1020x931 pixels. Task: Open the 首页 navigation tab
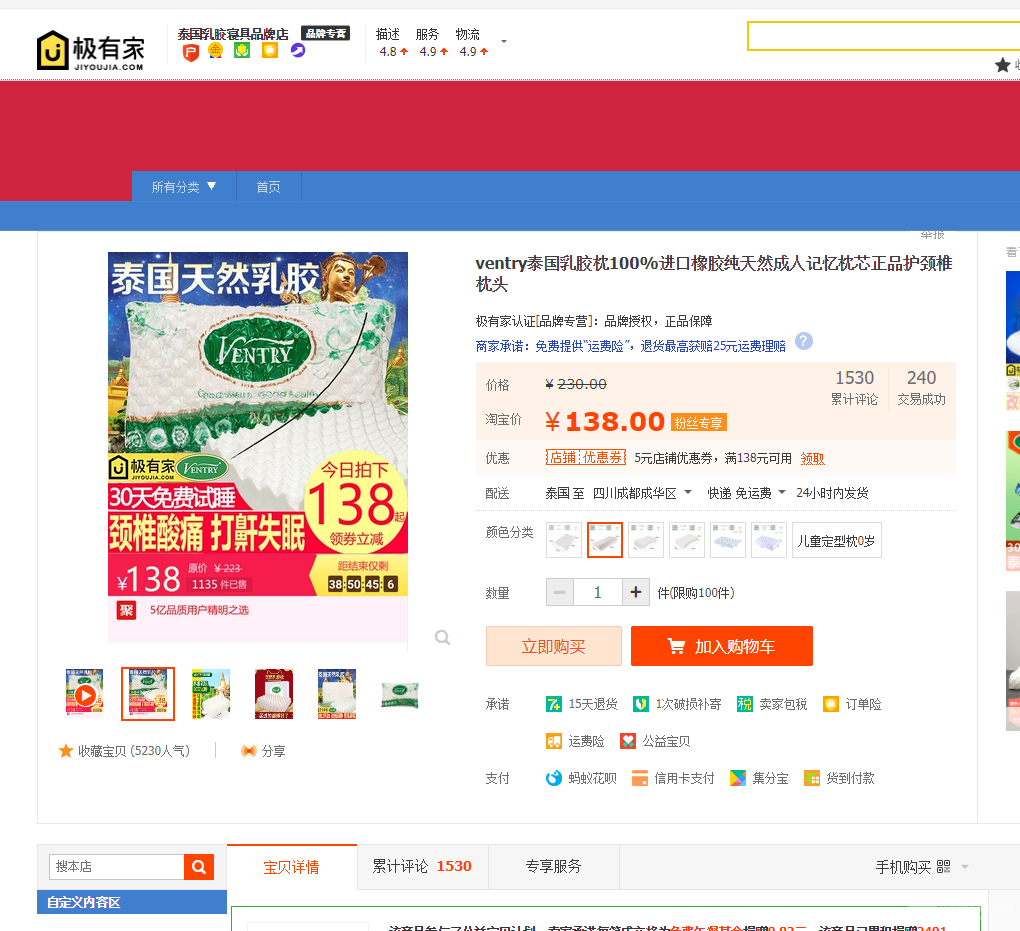click(268, 187)
